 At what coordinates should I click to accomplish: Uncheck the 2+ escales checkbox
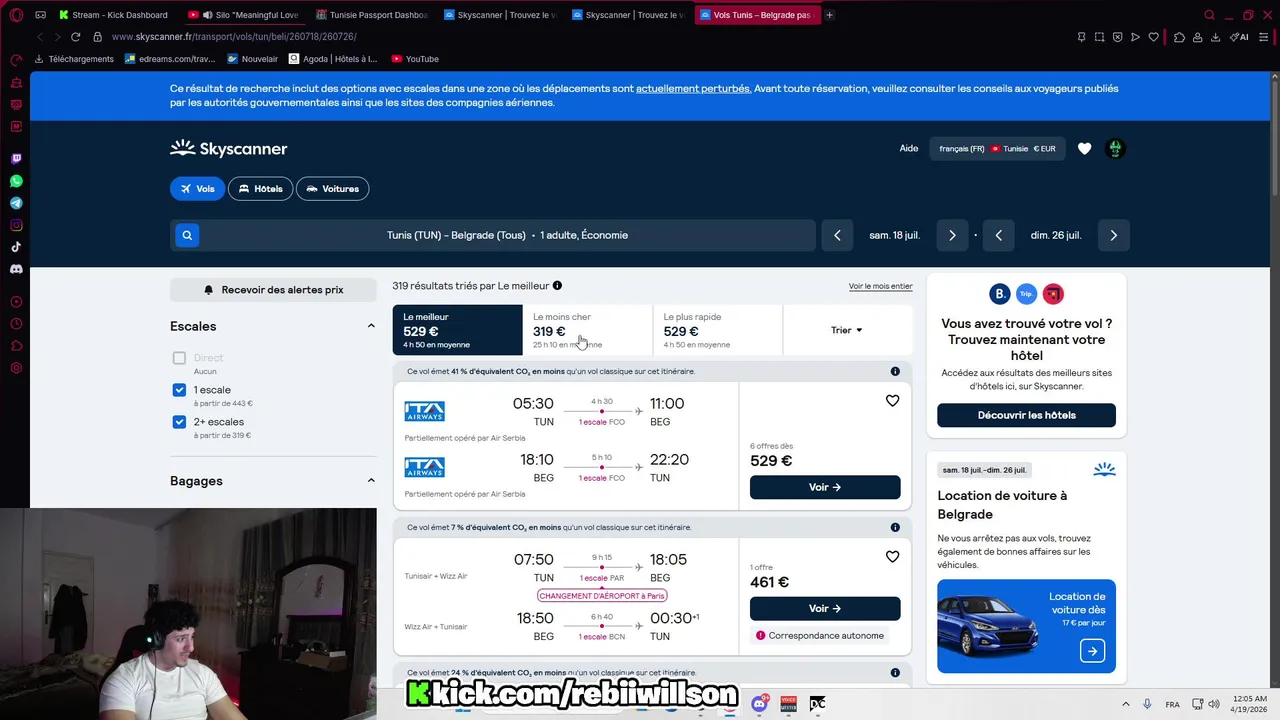[179, 422]
